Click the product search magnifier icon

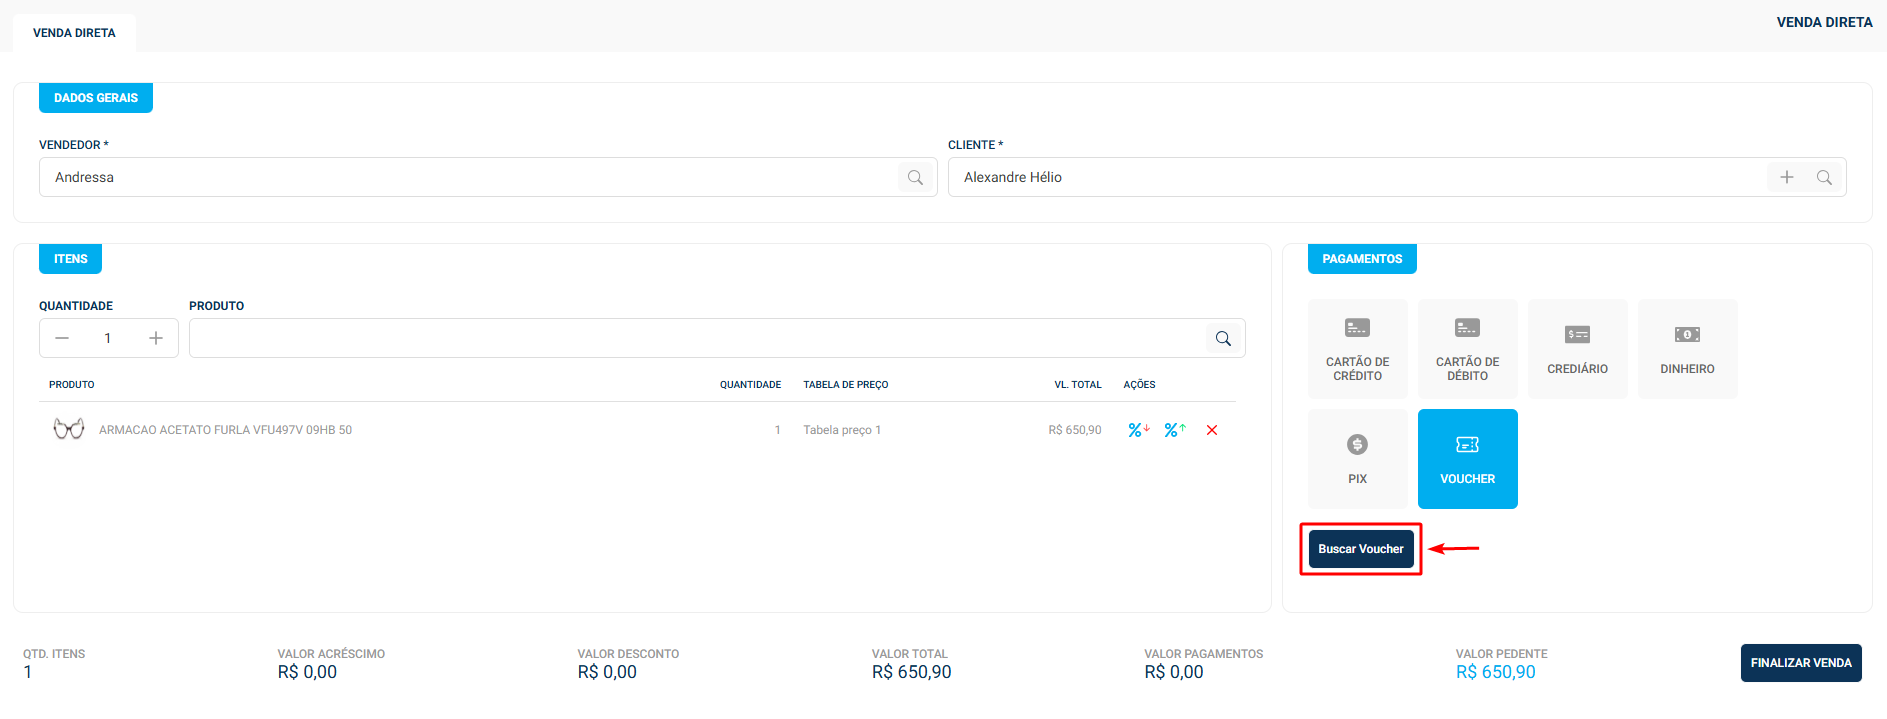point(1223,339)
